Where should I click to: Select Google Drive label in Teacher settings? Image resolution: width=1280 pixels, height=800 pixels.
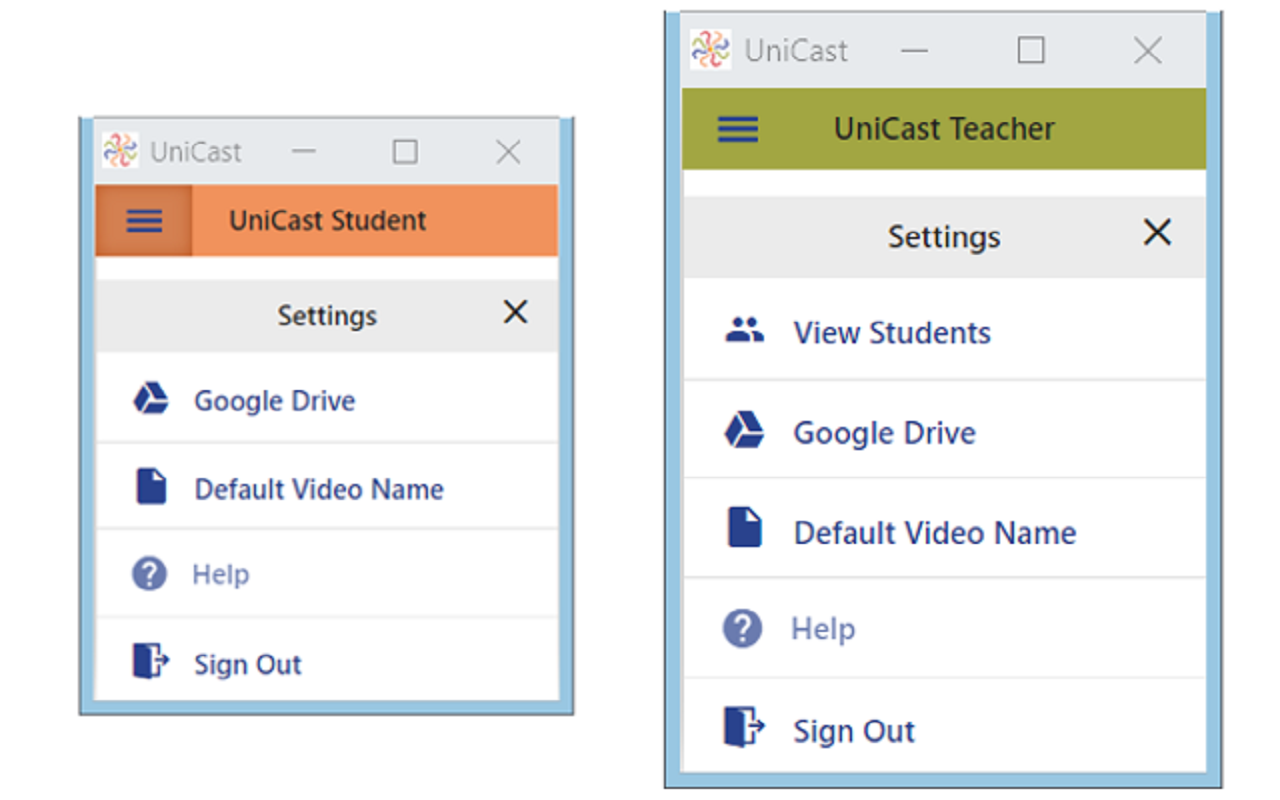click(884, 433)
